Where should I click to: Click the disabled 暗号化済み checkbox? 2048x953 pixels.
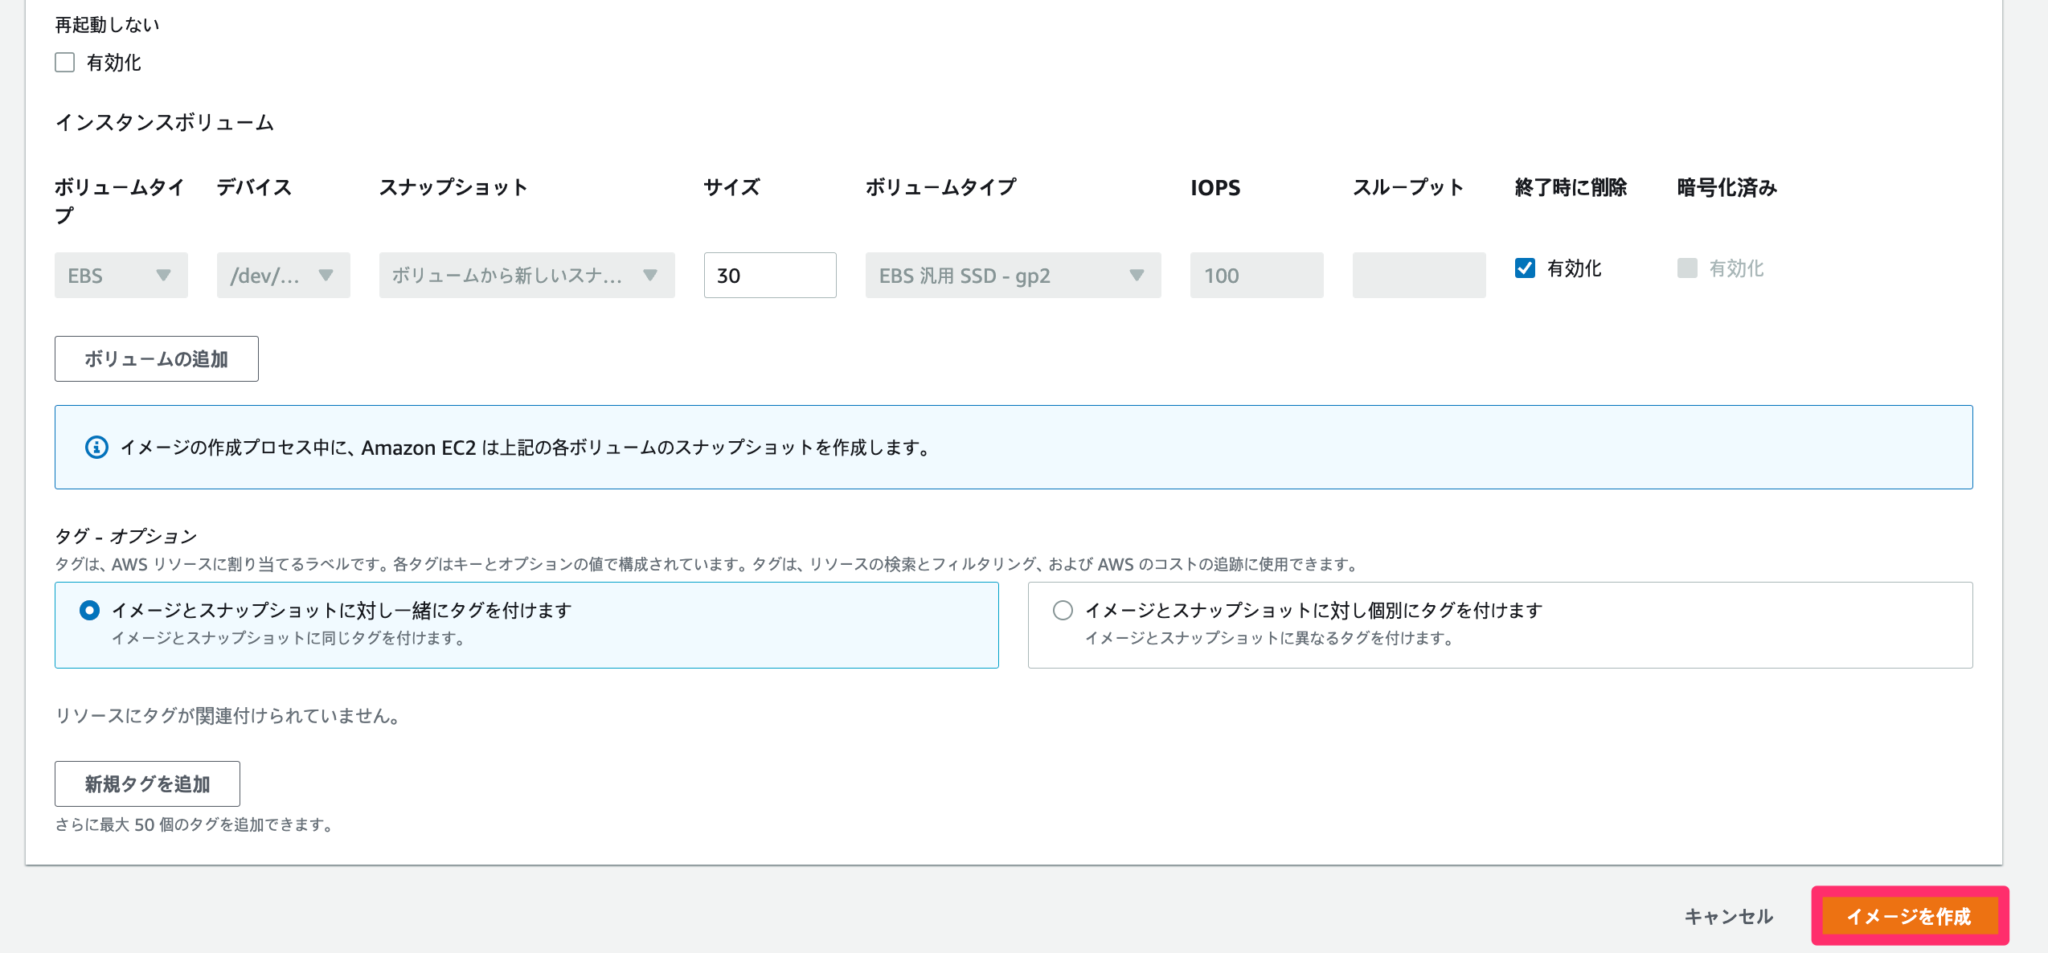click(1686, 267)
